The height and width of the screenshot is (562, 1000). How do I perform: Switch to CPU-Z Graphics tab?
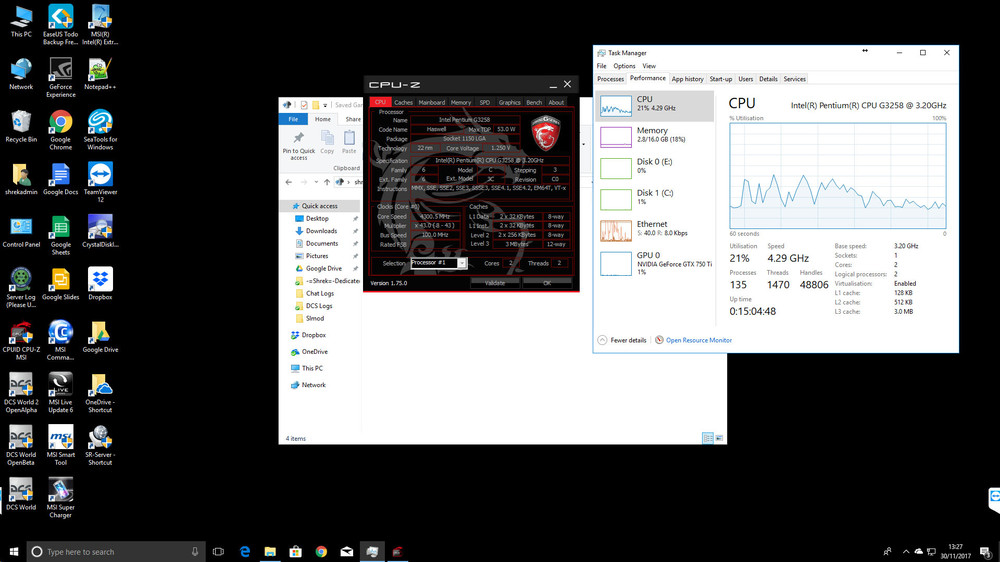509,102
